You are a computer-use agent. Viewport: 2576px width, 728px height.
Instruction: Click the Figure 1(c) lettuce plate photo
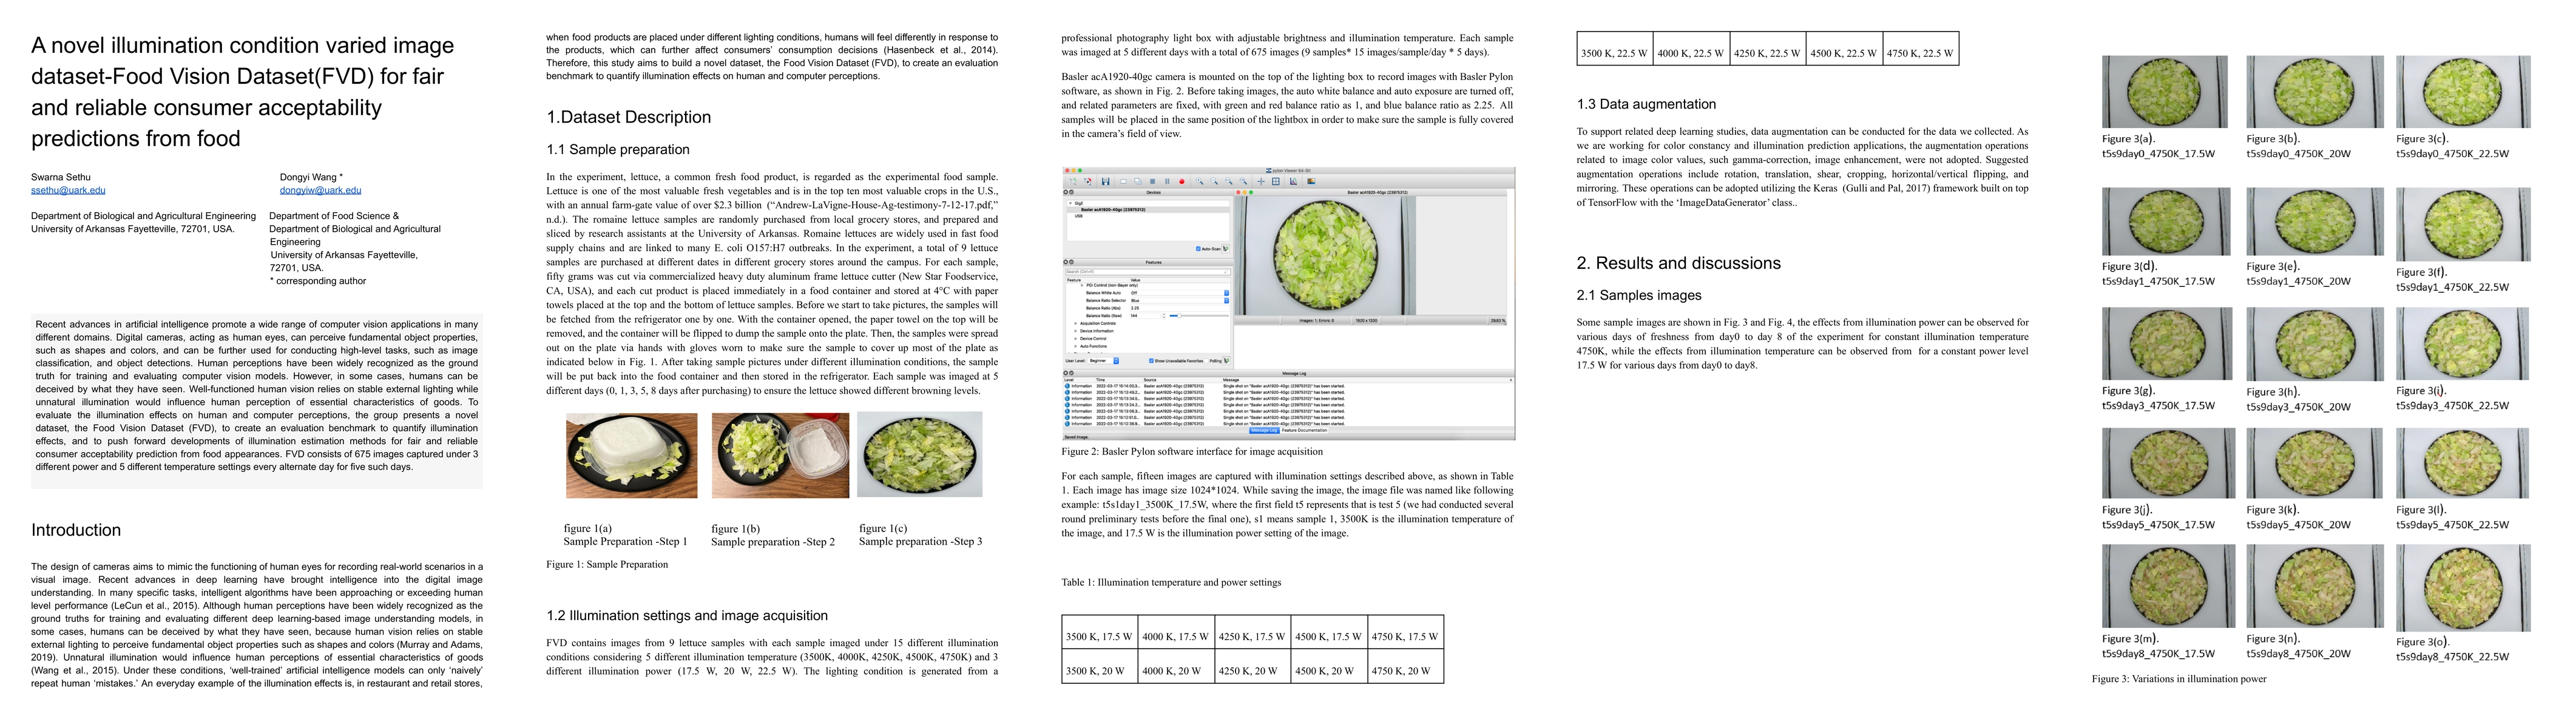tap(920, 454)
